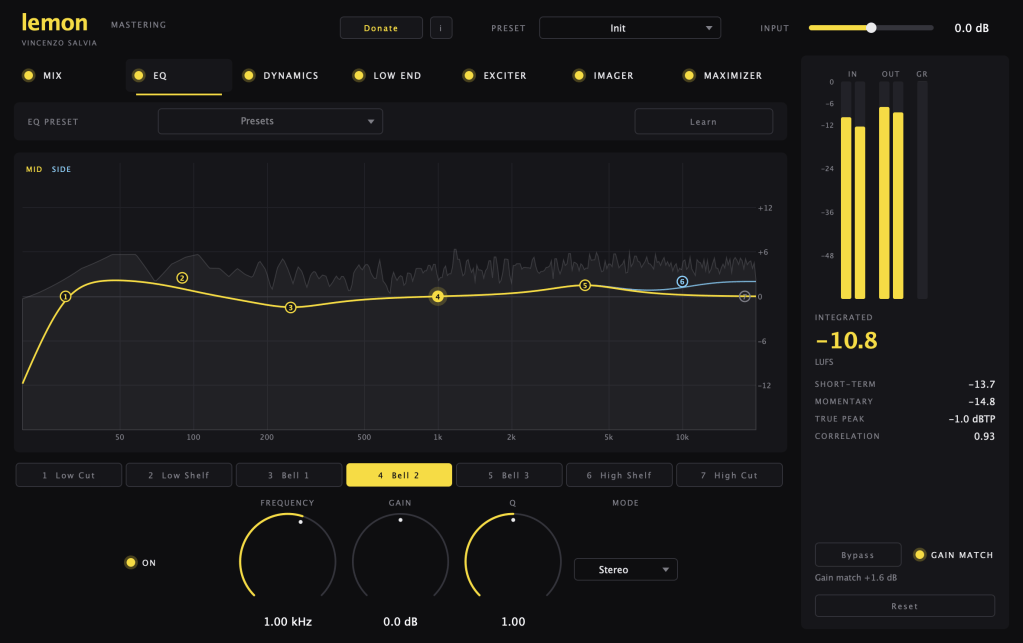Click the band gain 0.0 dB value

(x=400, y=621)
